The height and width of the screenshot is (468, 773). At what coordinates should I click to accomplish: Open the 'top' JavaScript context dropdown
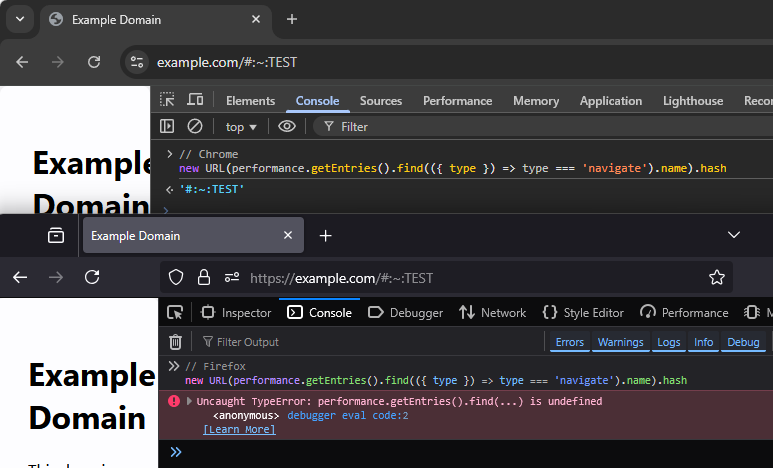(241, 127)
